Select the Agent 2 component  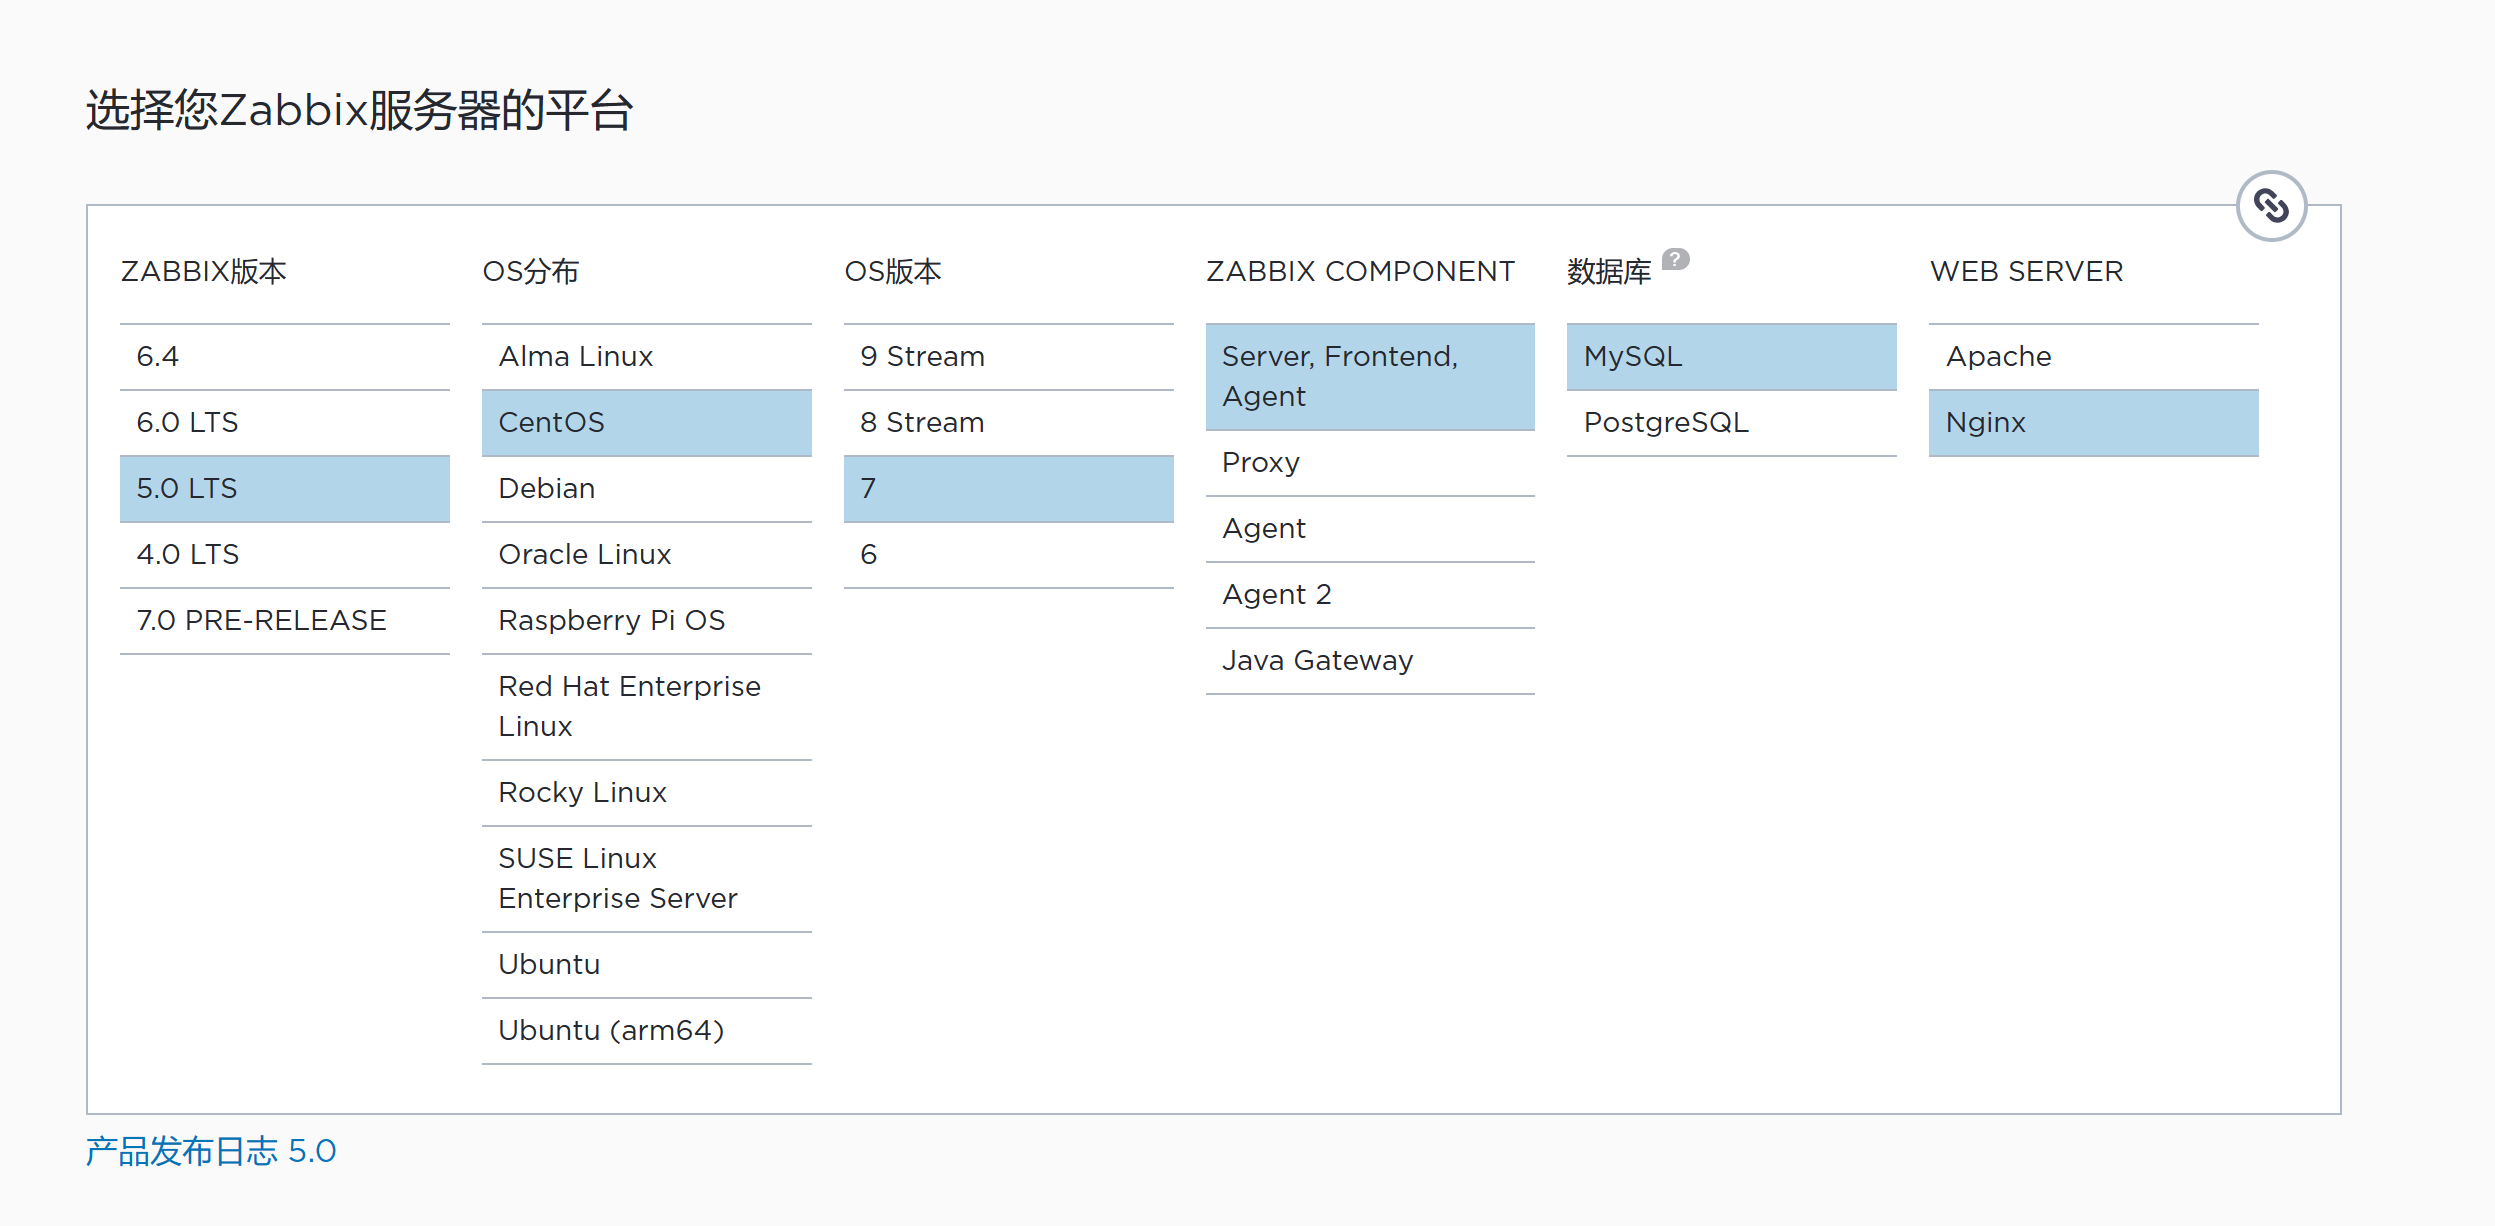pyautogui.click(x=1370, y=595)
